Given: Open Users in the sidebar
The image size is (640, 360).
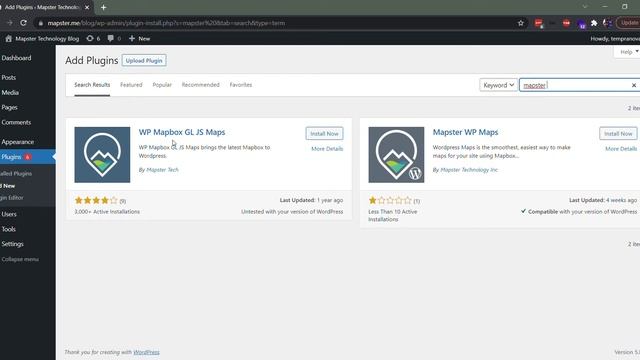Looking at the screenshot, I should (9, 214).
